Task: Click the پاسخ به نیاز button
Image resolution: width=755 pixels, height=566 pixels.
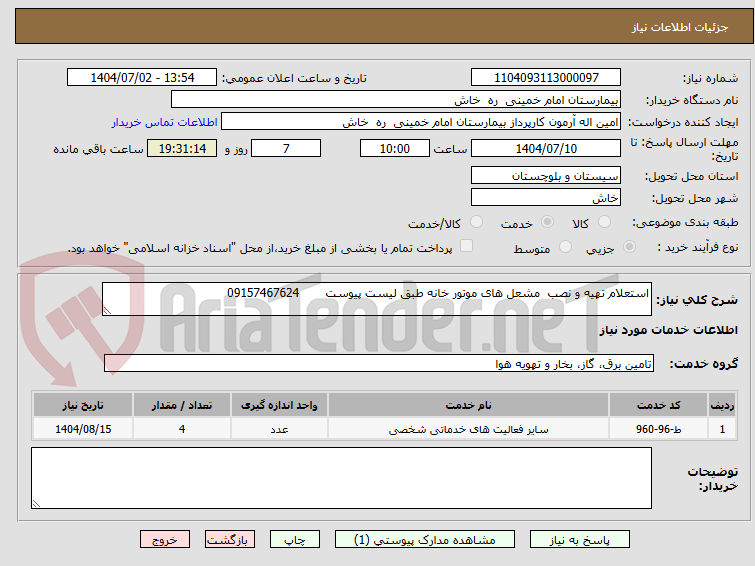Action: point(580,540)
